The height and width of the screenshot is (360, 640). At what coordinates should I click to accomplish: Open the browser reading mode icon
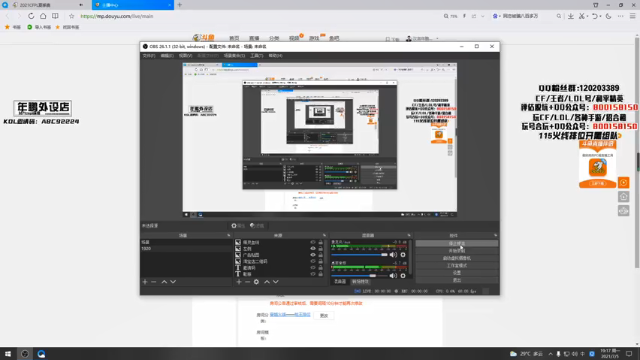tap(55, 16)
